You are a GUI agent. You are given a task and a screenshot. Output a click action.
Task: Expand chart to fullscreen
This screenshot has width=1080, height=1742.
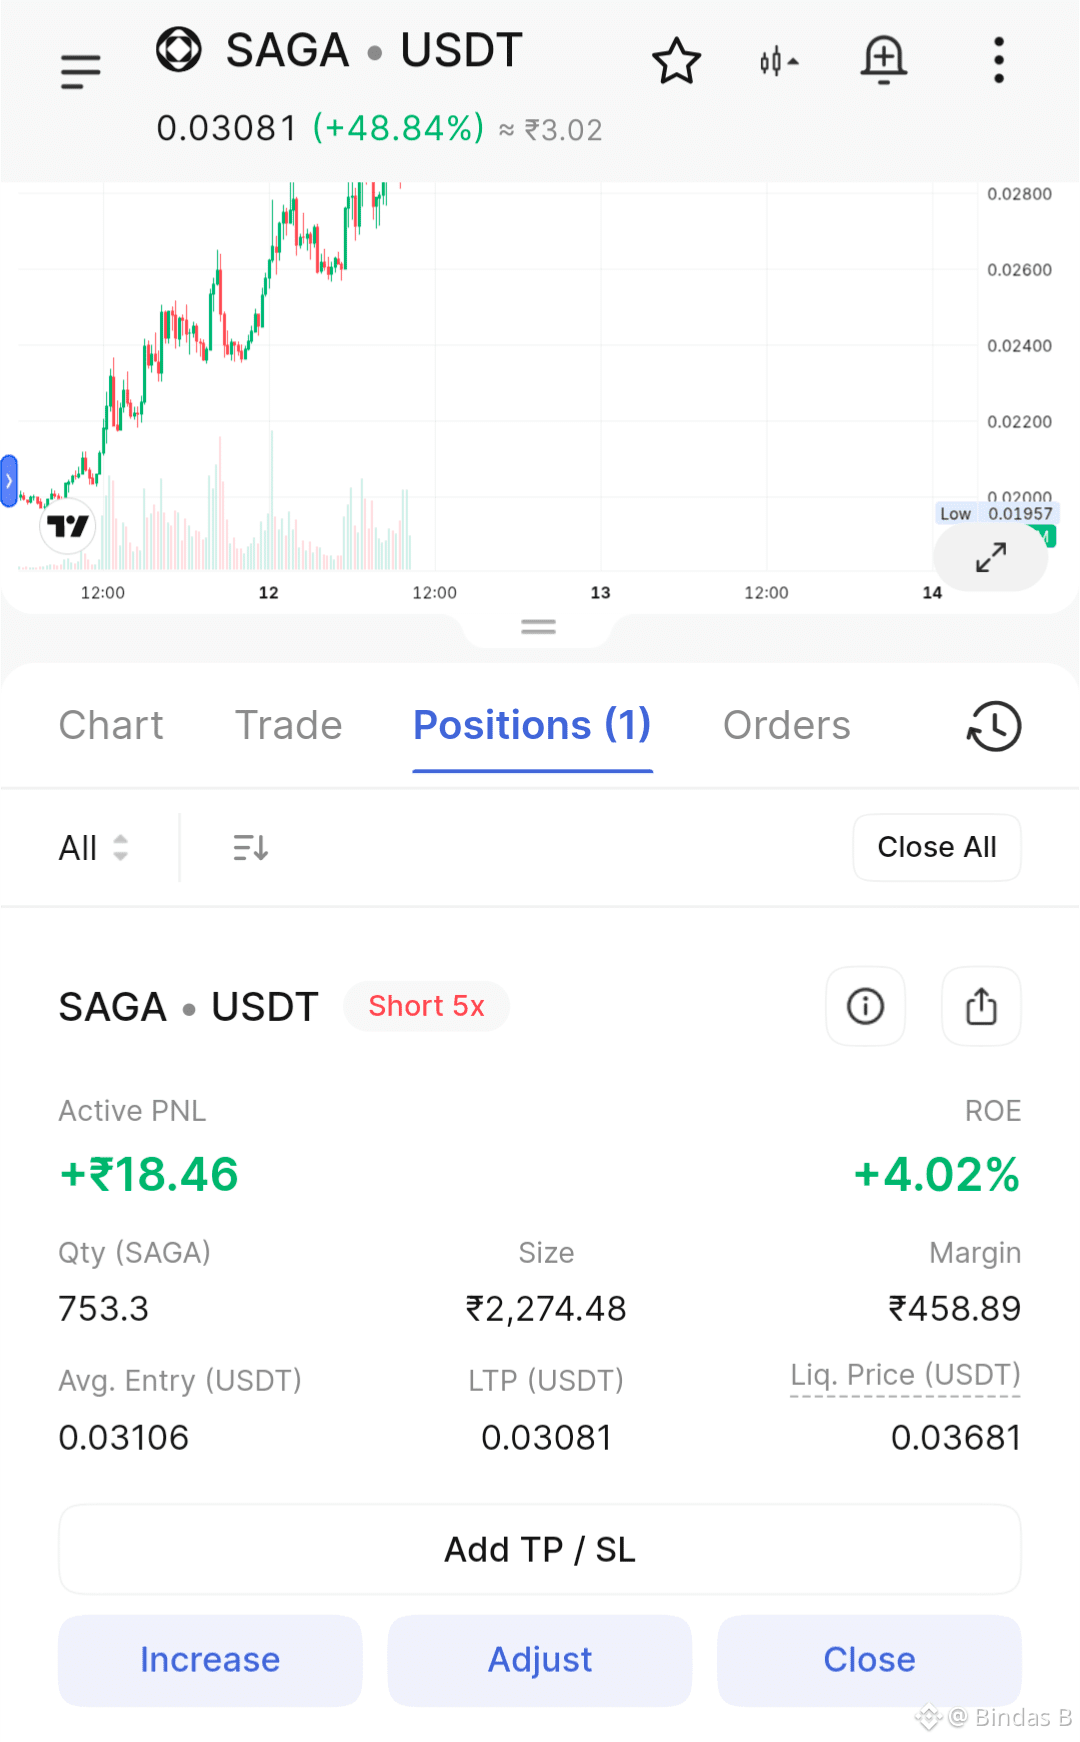point(990,558)
